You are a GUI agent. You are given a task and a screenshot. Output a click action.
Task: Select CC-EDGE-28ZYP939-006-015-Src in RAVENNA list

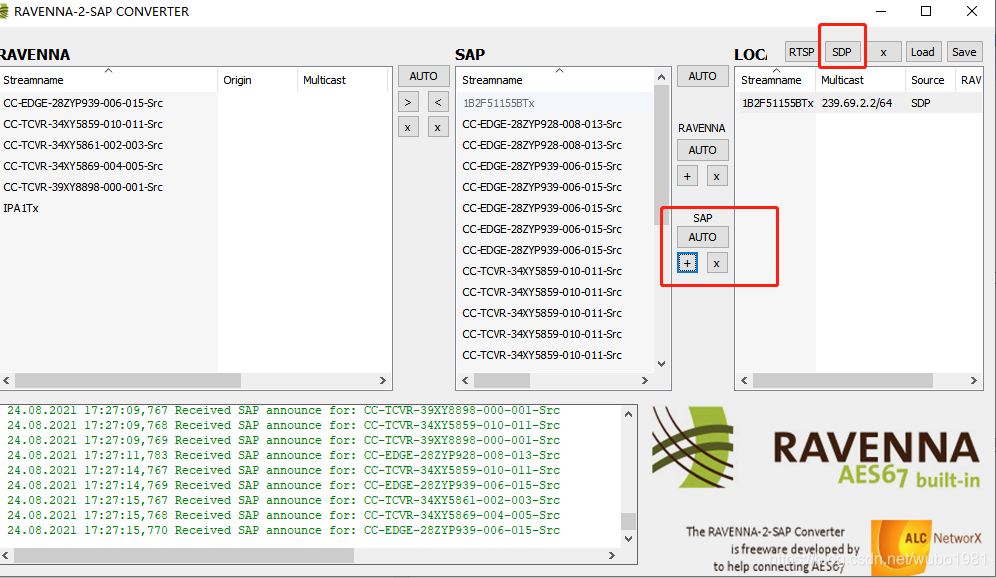(x=83, y=103)
